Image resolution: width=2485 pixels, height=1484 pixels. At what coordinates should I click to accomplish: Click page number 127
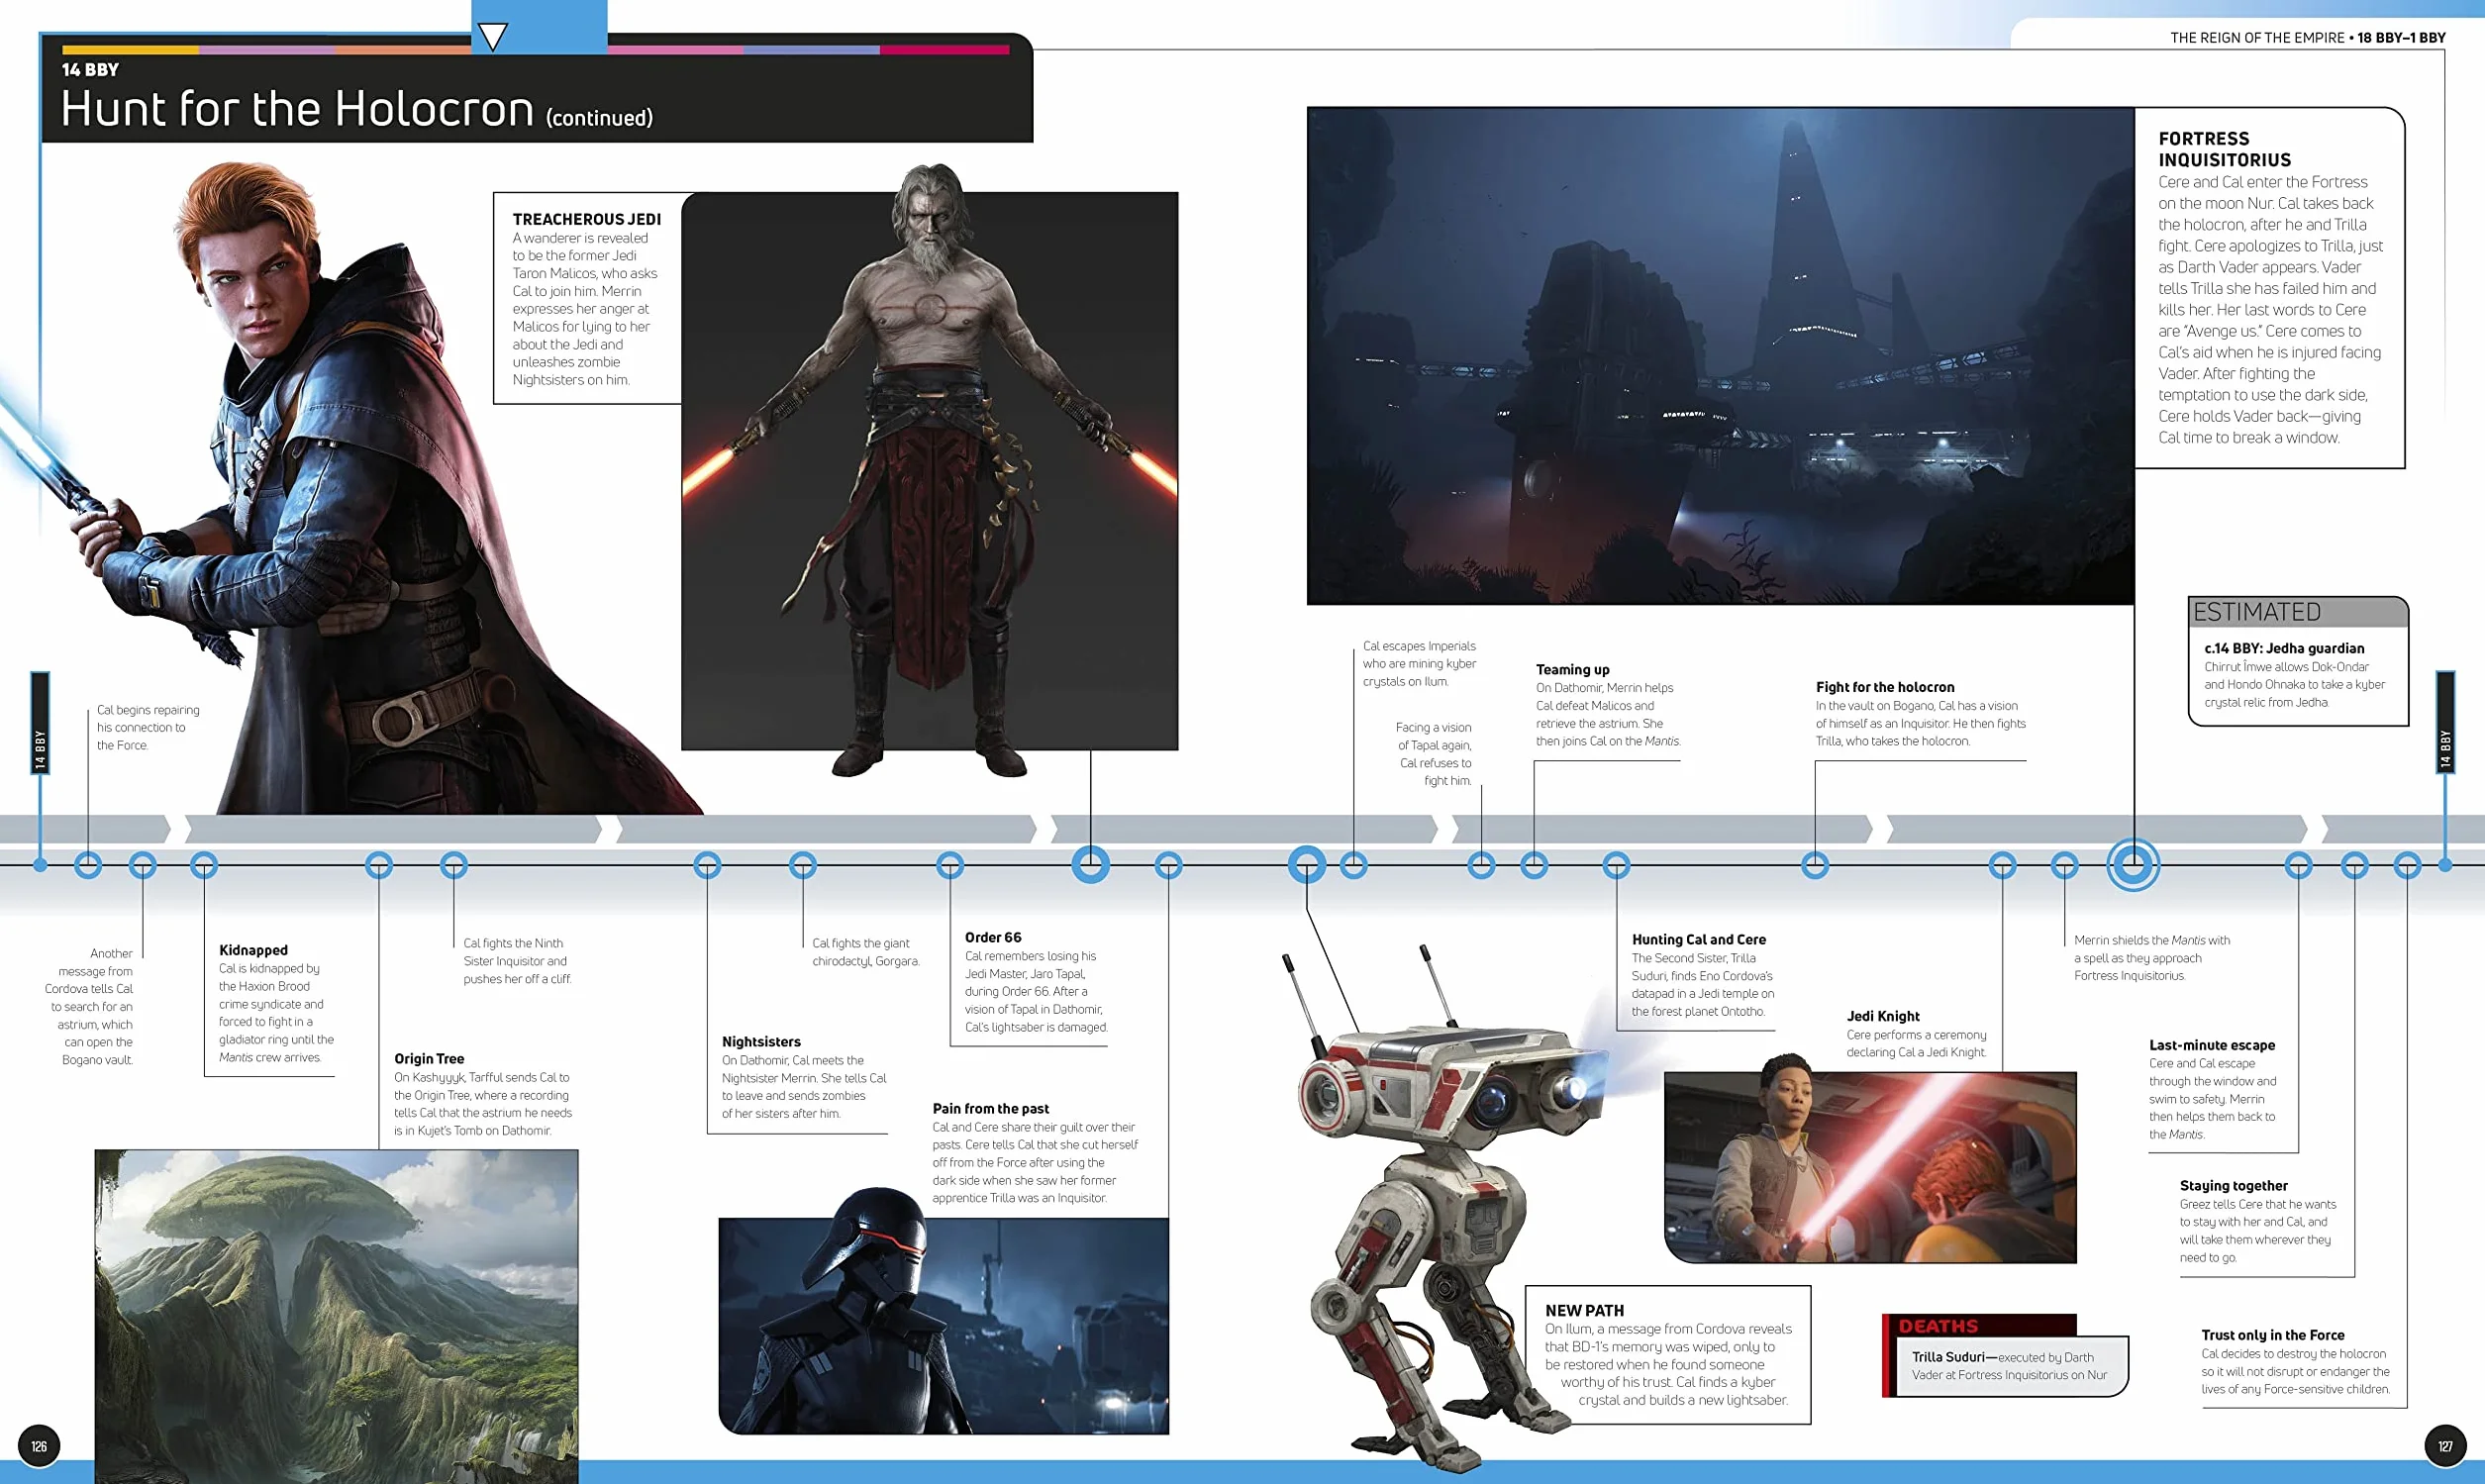point(2445,1446)
